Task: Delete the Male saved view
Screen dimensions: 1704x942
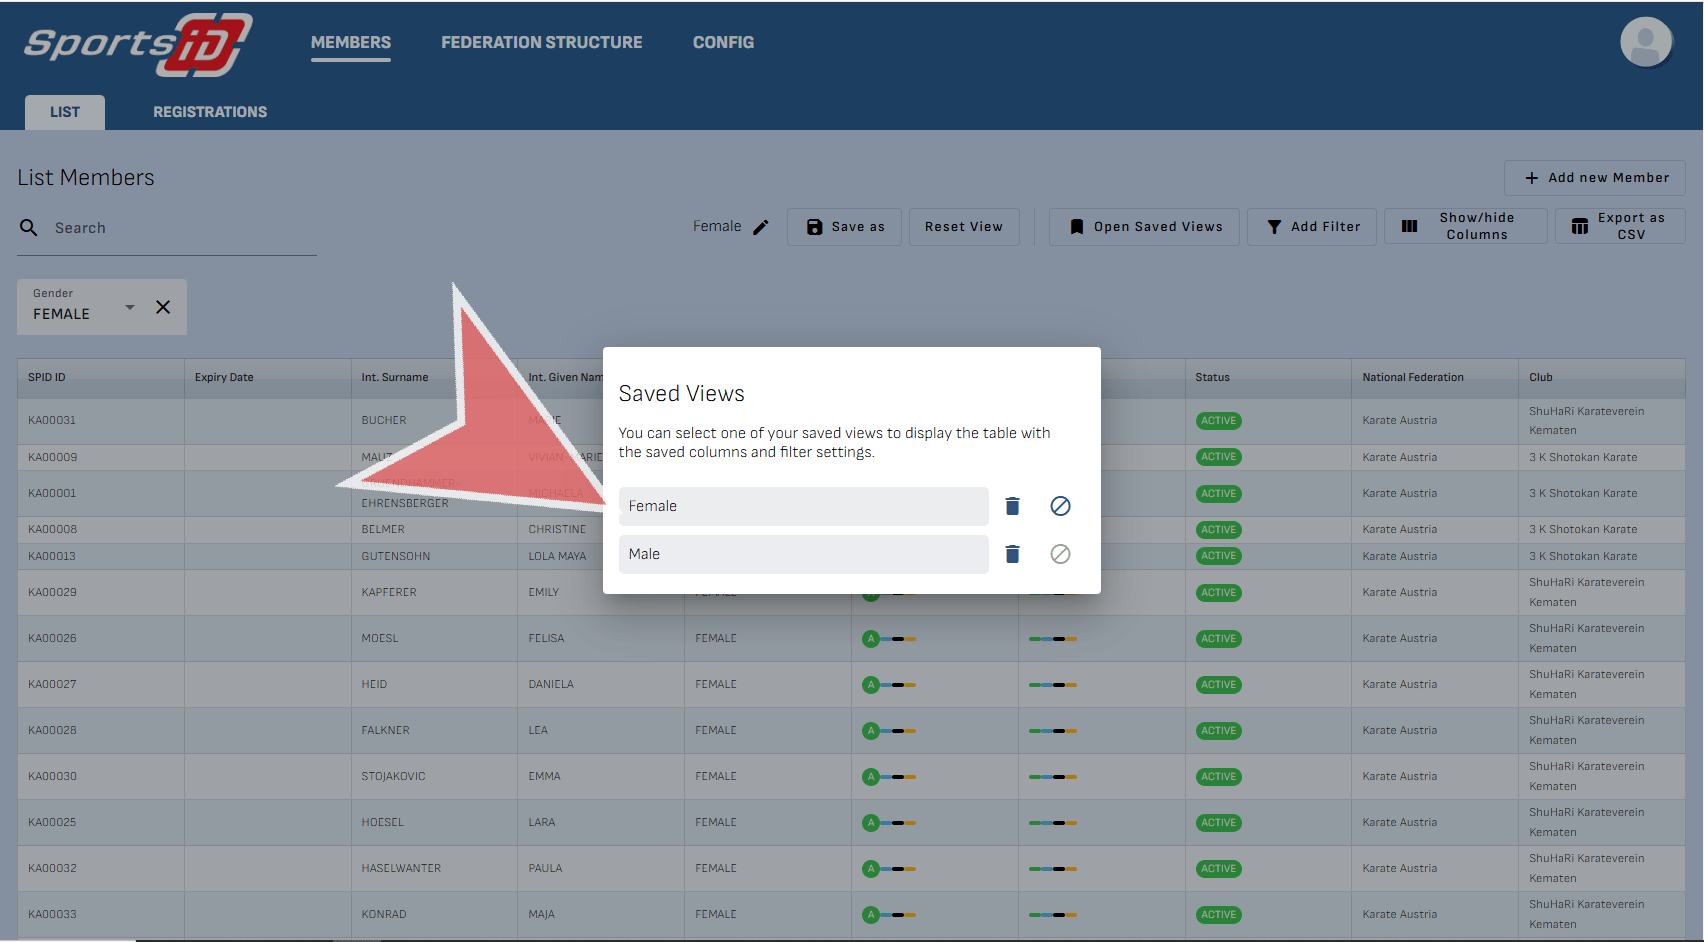Action: click(1012, 554)
